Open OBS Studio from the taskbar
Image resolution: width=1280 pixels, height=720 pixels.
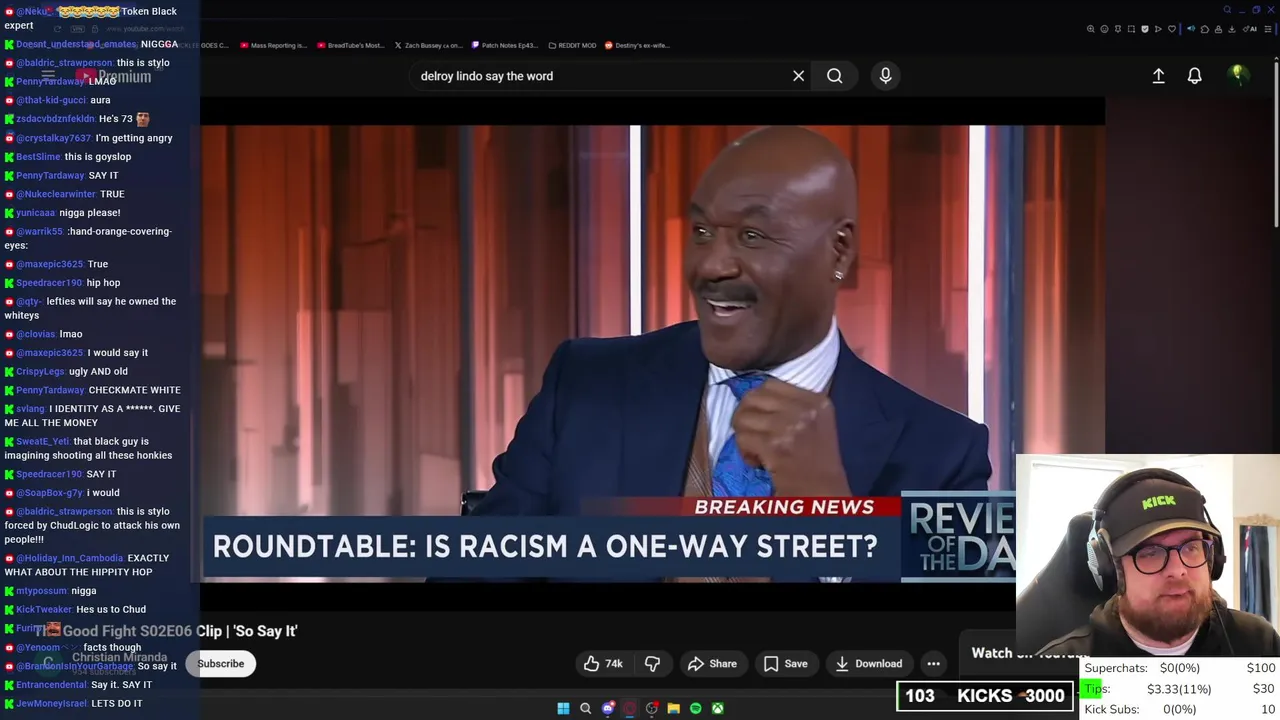click(651, 708)
